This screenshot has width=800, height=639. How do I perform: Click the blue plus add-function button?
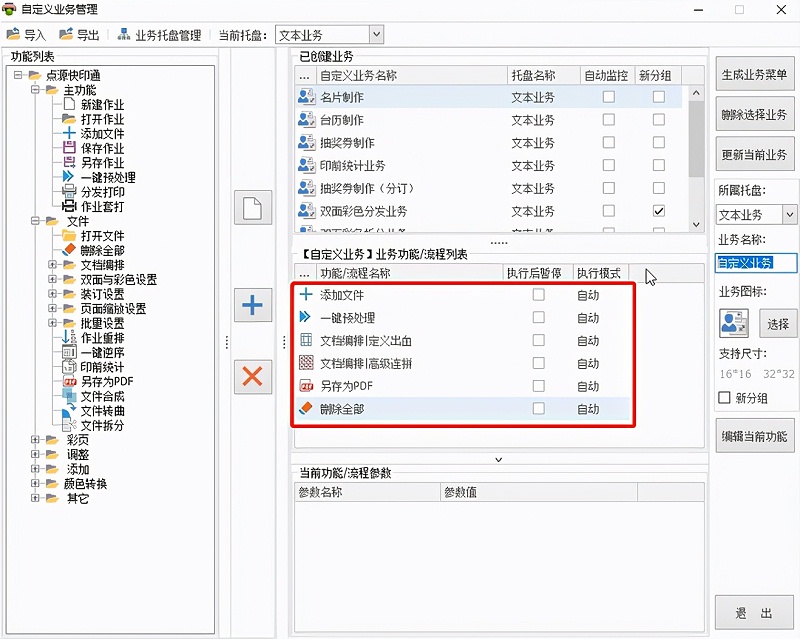(253, 305)
